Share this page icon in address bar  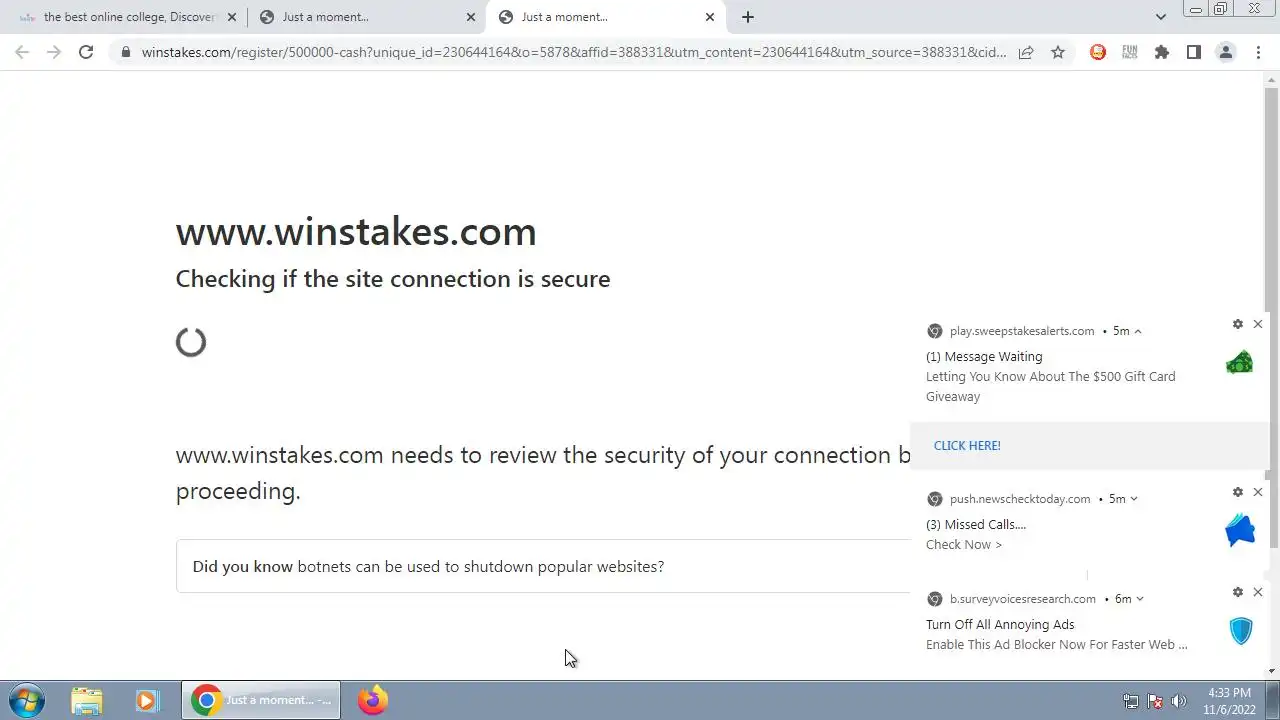[x=1026, y=52]
